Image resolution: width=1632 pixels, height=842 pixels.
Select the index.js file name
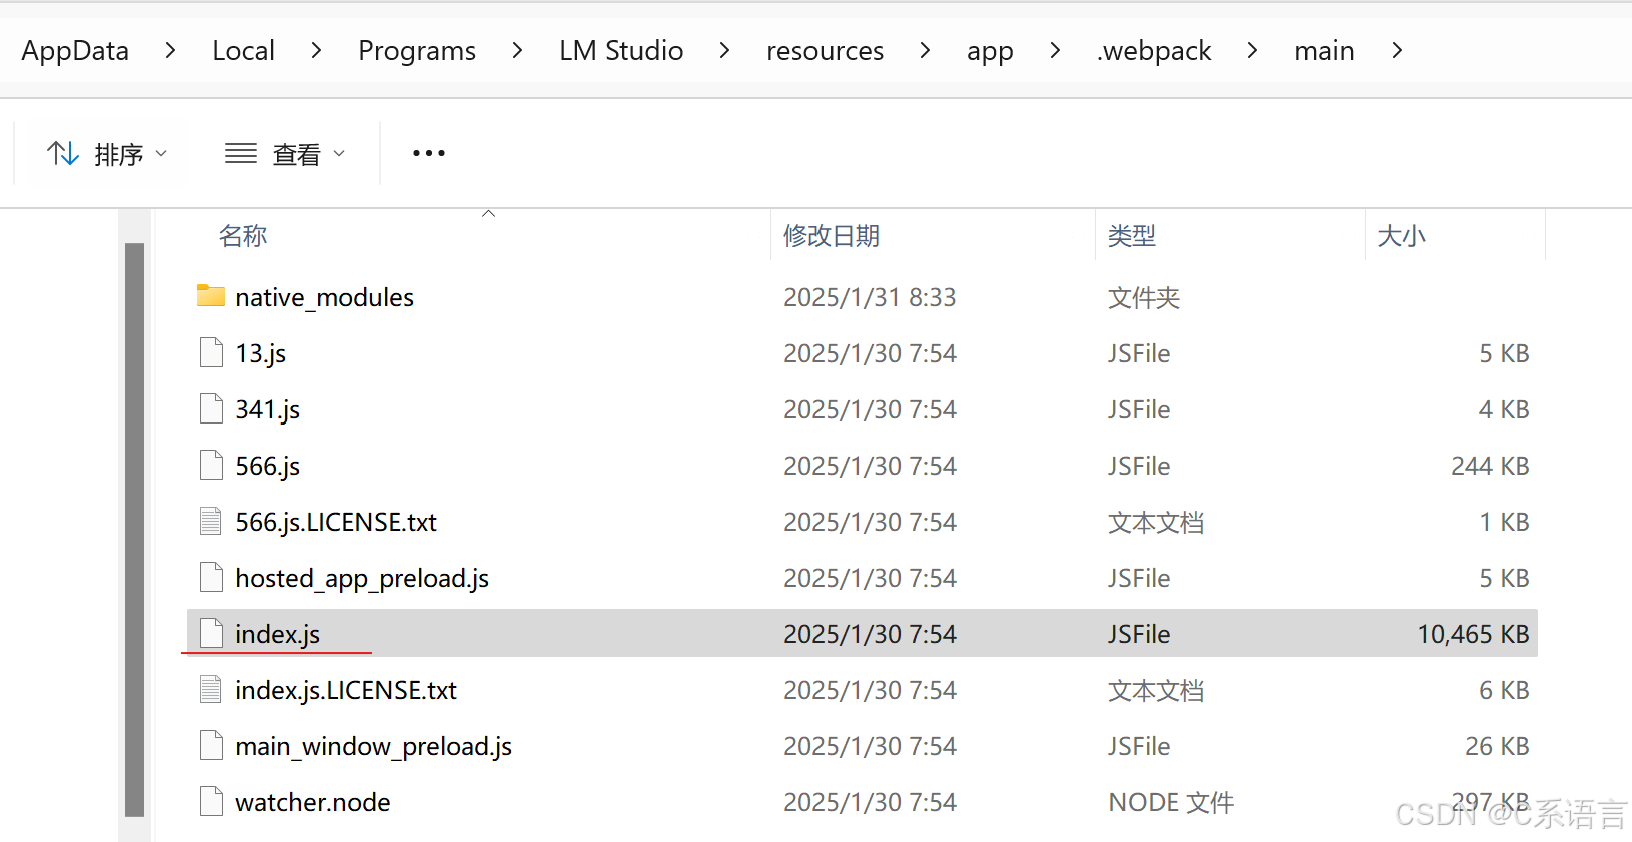(x=277, y=634)
